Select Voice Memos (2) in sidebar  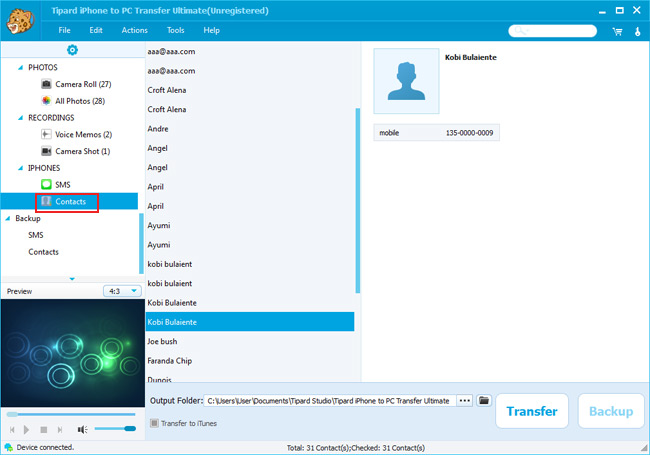pyautogui.click(x=83, y=135)
